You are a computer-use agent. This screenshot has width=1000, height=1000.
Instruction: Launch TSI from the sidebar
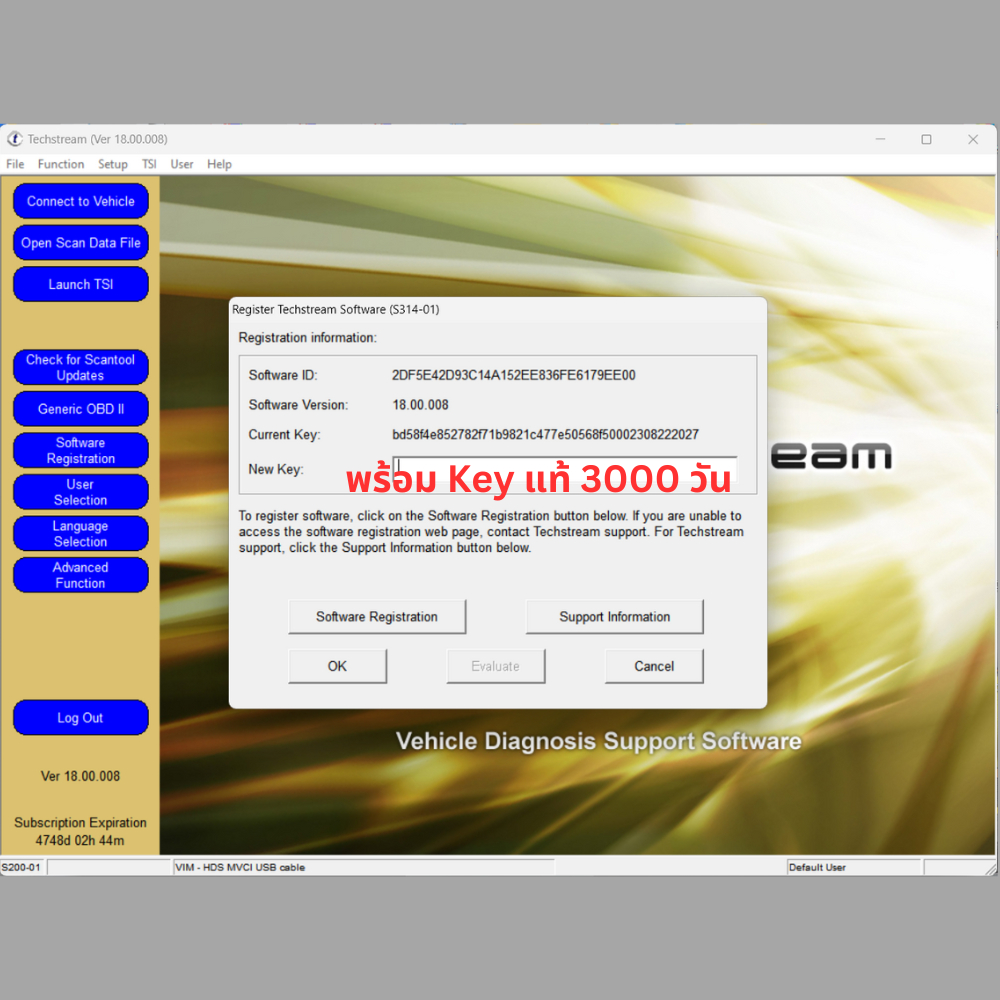coord(80,284)
